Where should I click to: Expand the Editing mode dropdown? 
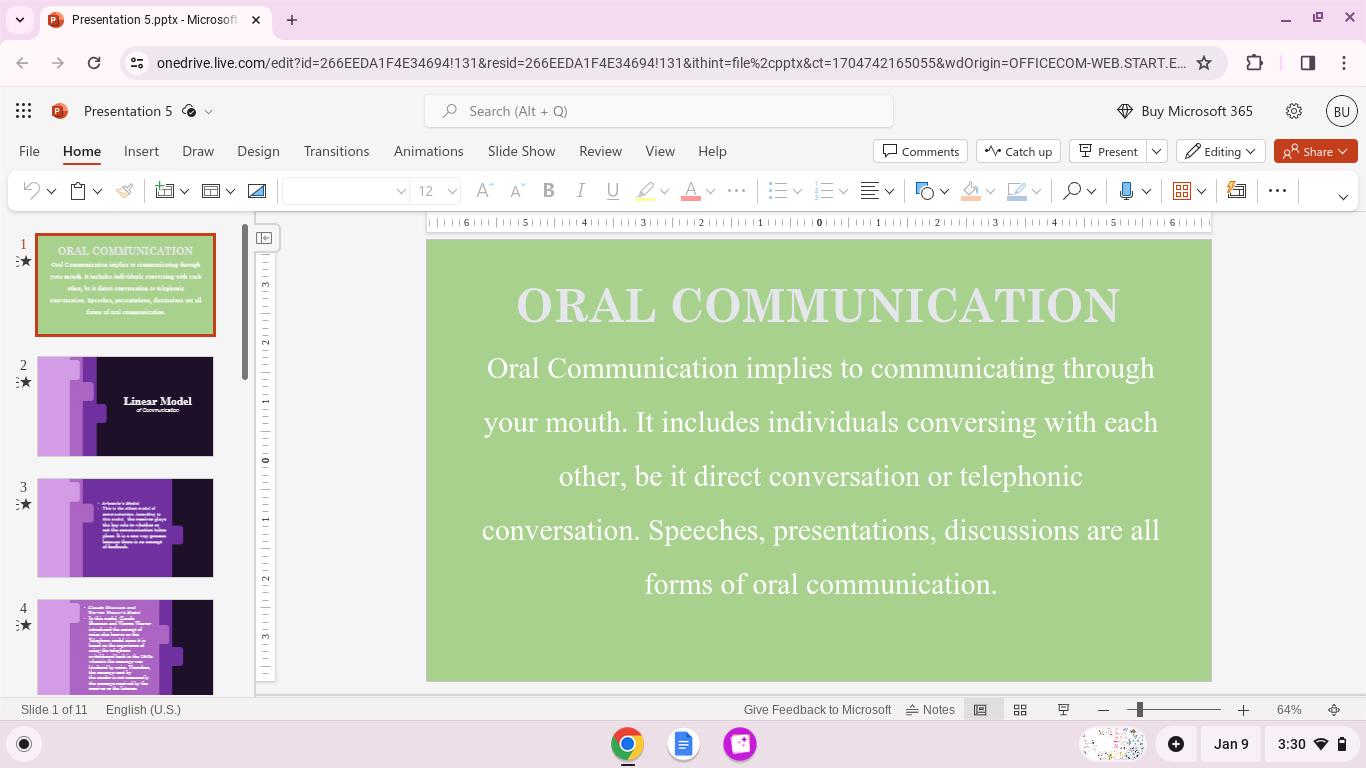pyautogui.click(x=1221, y=151)
